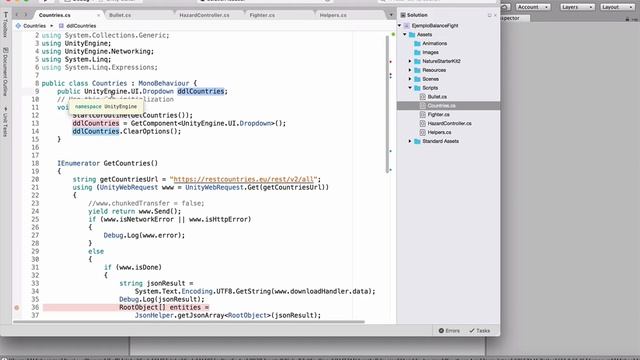The height and width of the screenshot is (360, 640).
Task: Open the Helpers.cs editor tab
Action: pos(333,15)
